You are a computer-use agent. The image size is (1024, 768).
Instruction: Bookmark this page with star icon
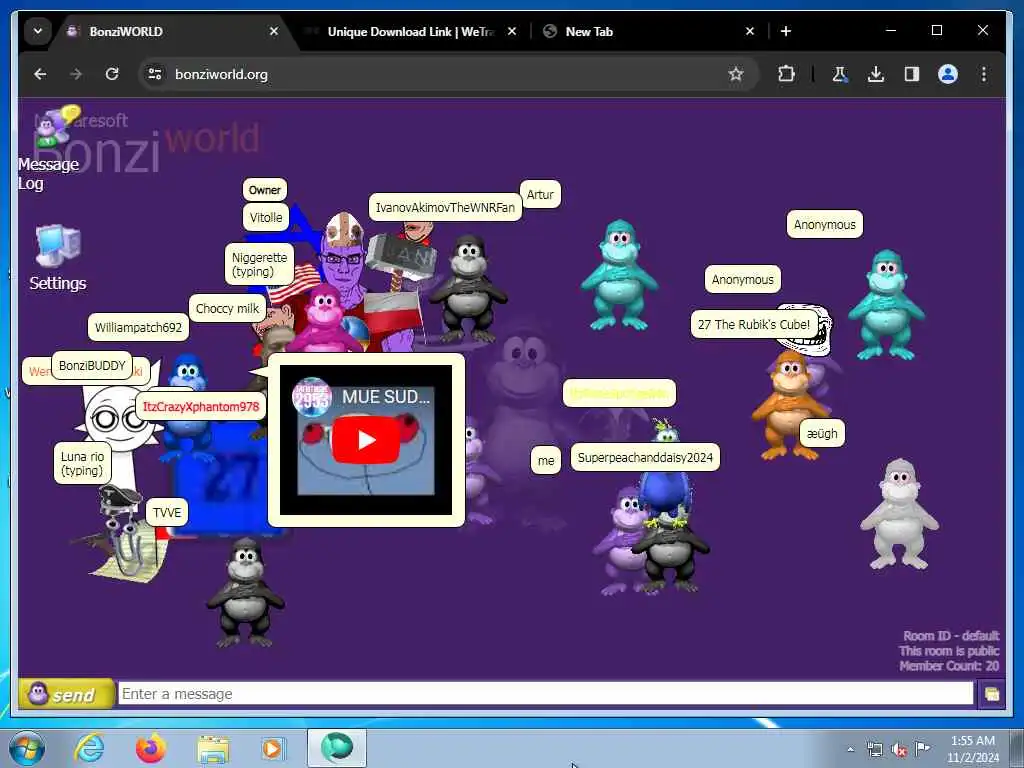736,74
